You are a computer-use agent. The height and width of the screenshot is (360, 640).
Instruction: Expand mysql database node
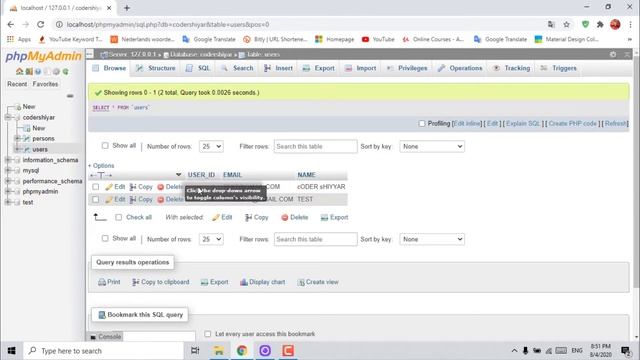[x=8, y=171]
